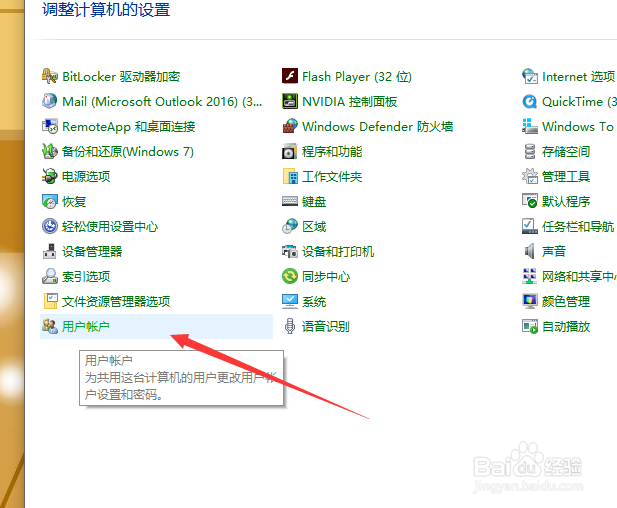Click the NVIDIA 控制面板 icon
The width and height of the screenshot is (617, 508).
tap(290, 101)
